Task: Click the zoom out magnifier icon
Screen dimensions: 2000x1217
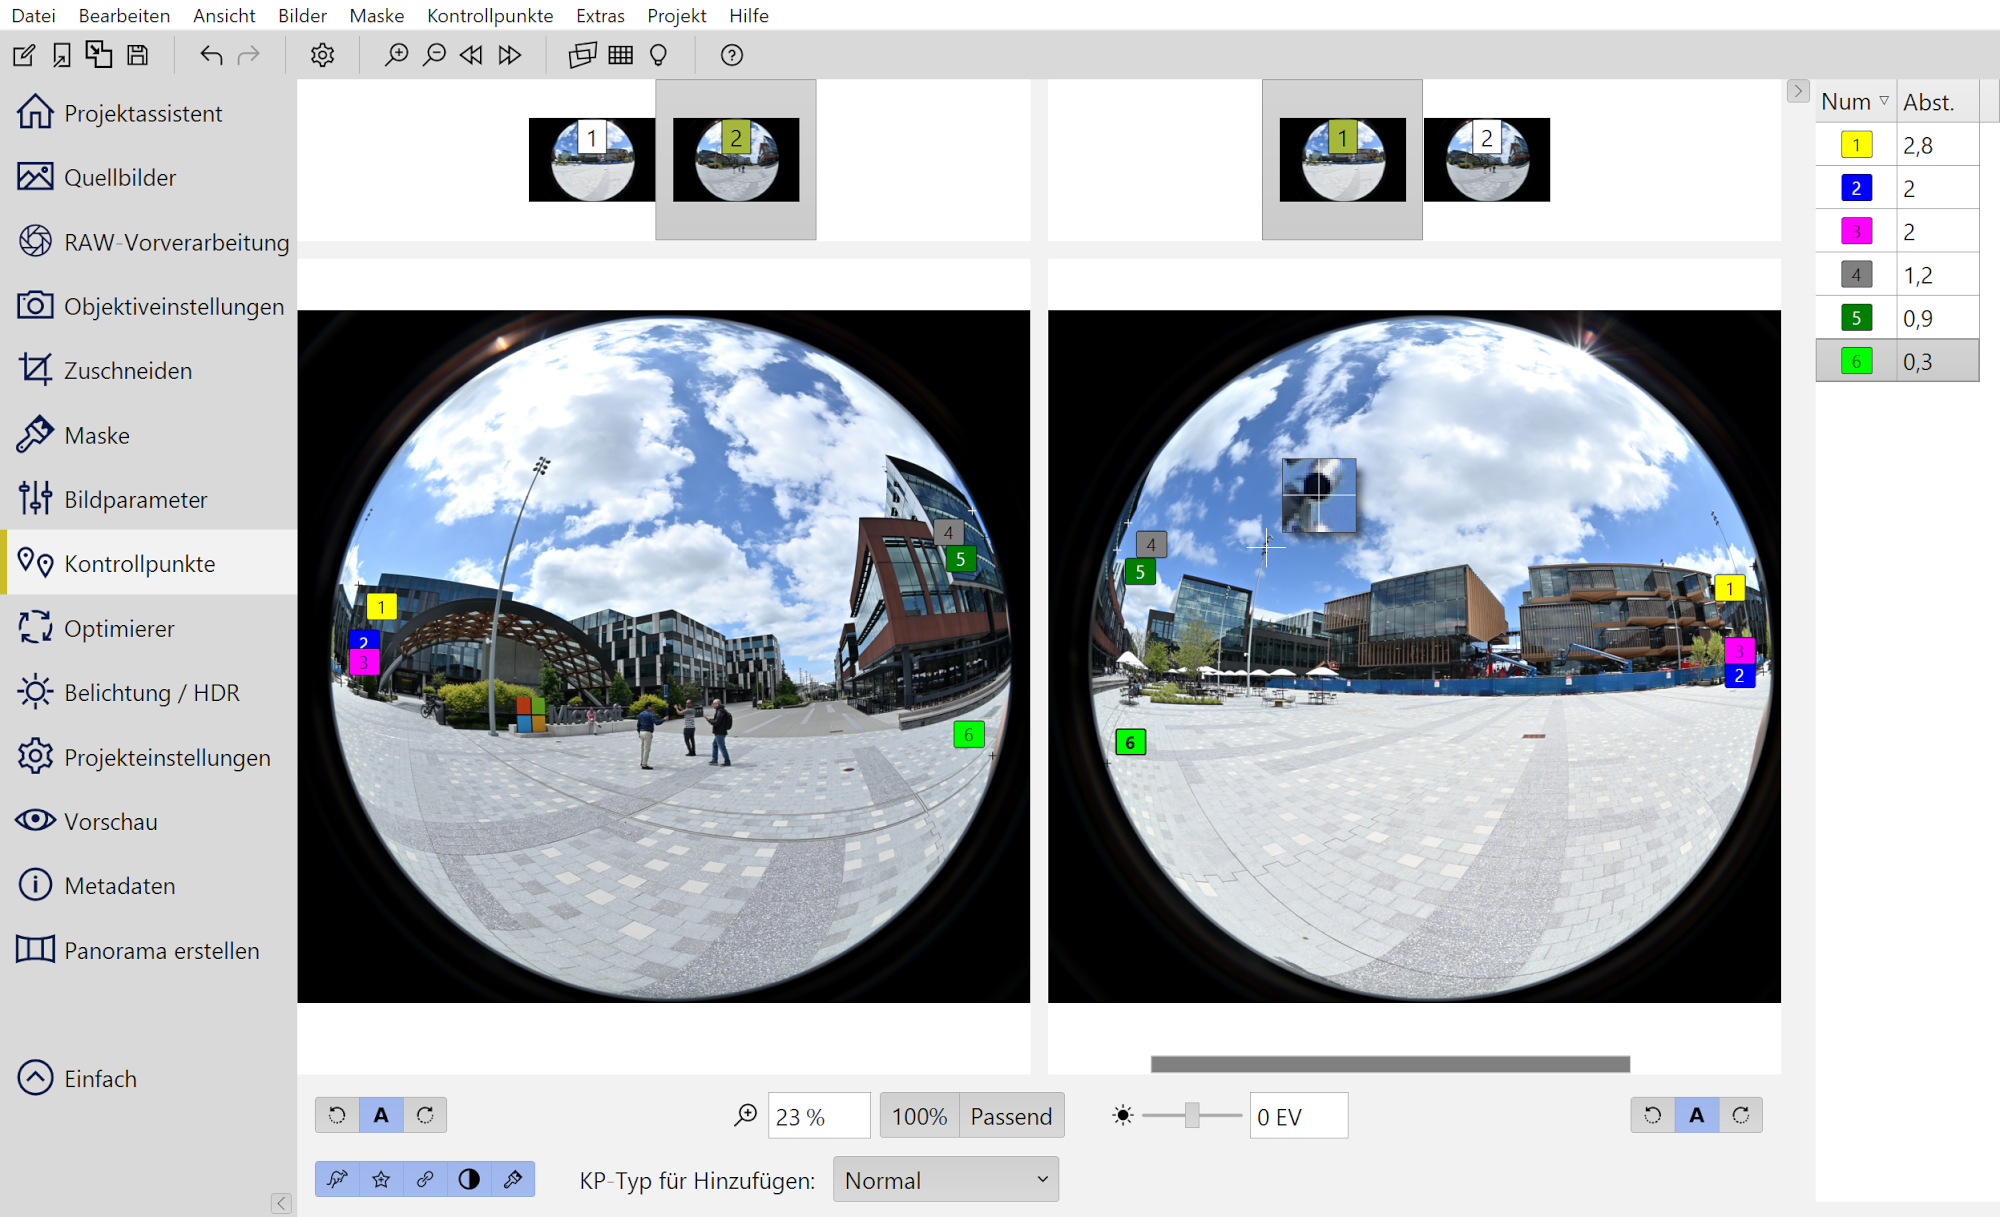Action: coord(434,55)
